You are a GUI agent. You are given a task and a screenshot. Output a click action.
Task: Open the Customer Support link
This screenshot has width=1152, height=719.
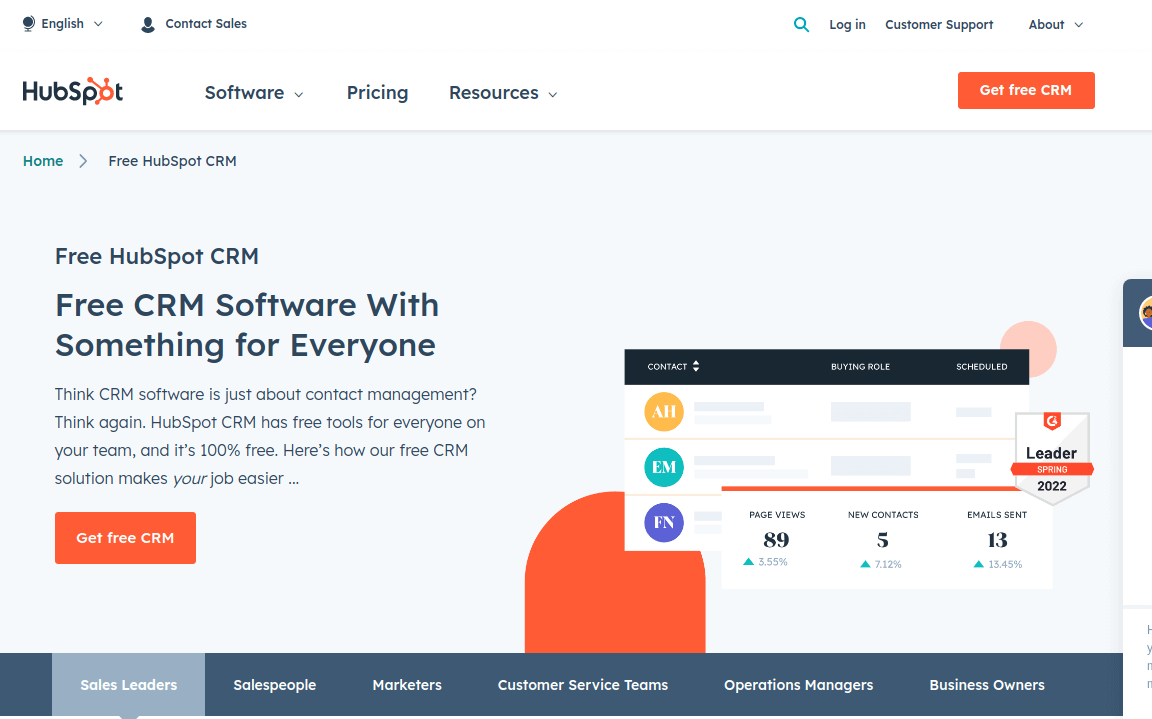(939, 25)
